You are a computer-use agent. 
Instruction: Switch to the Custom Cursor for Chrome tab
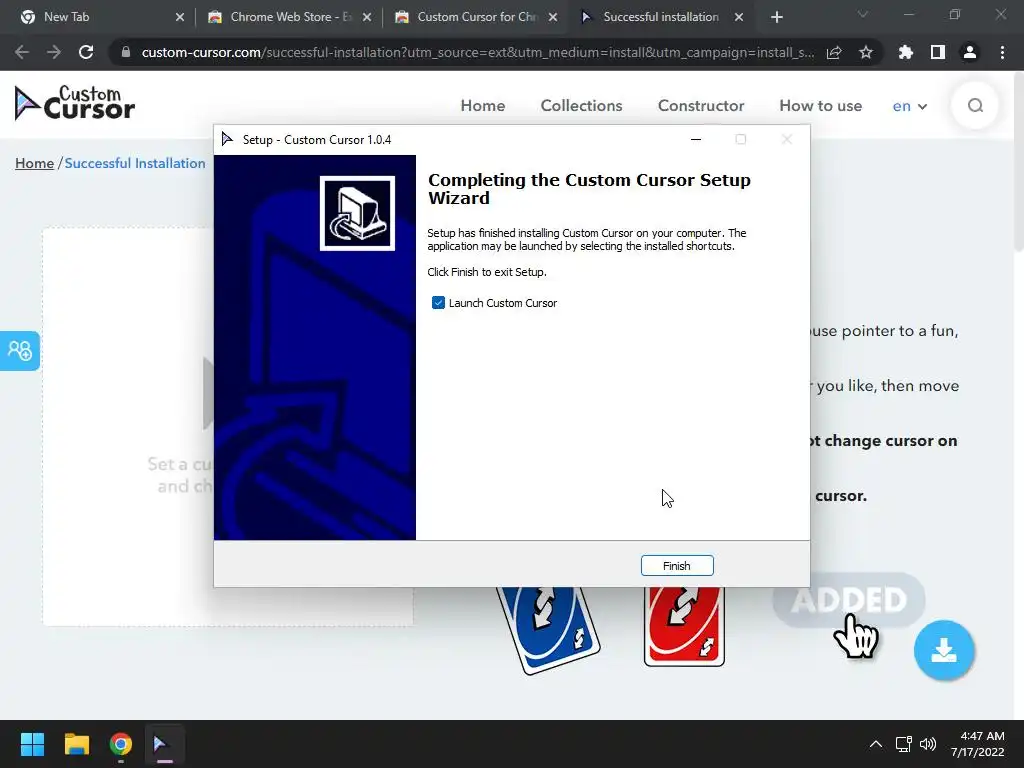tap(476, 17)
